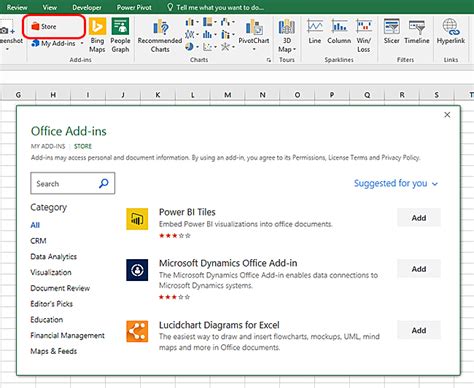Switch to the Developer ribbon tab

87,7
